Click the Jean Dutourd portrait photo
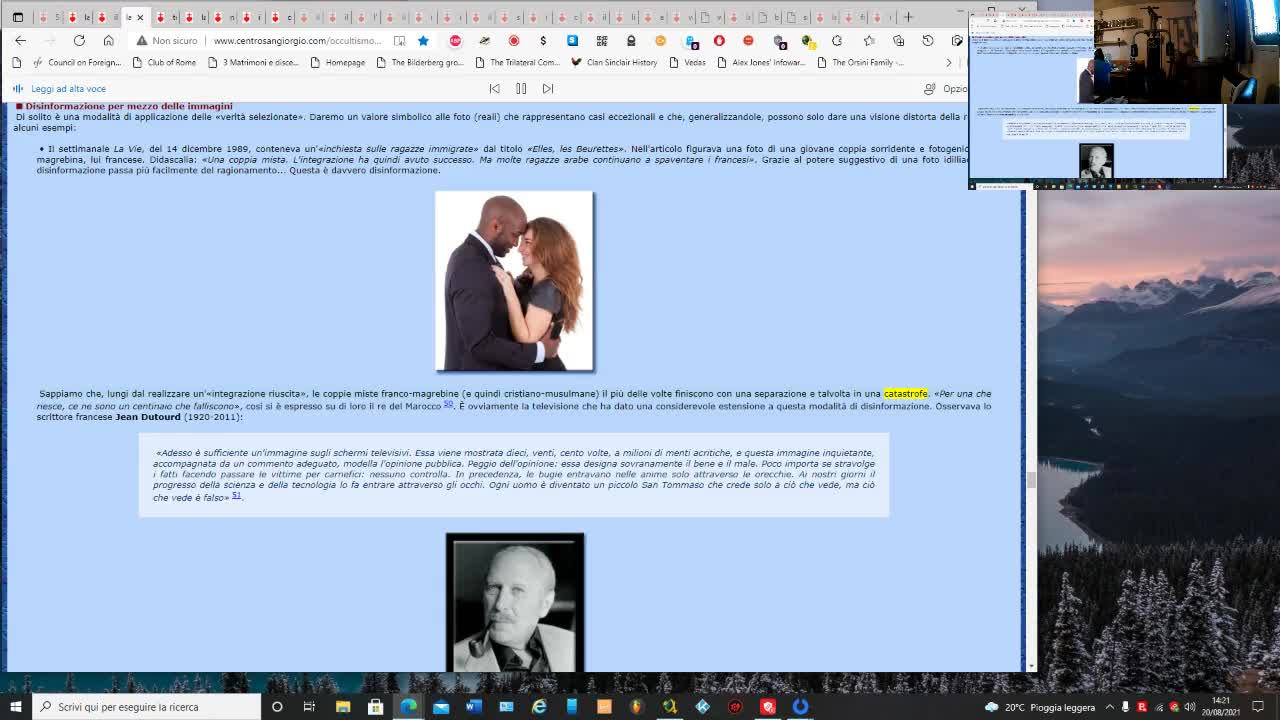Screen dimensions: 1280x720 (515, 603)
